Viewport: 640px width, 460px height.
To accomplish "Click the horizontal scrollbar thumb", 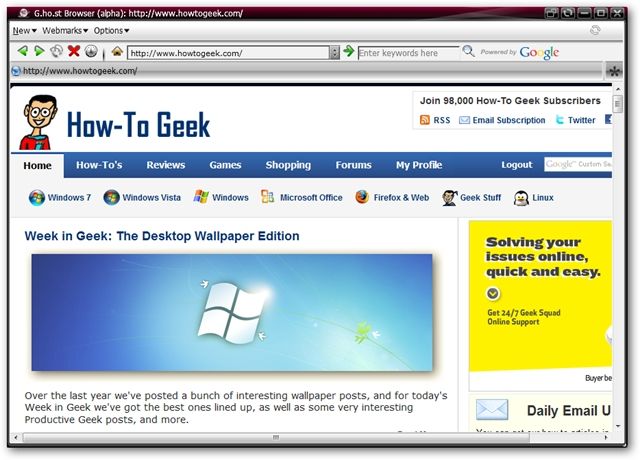I will 276,438.
